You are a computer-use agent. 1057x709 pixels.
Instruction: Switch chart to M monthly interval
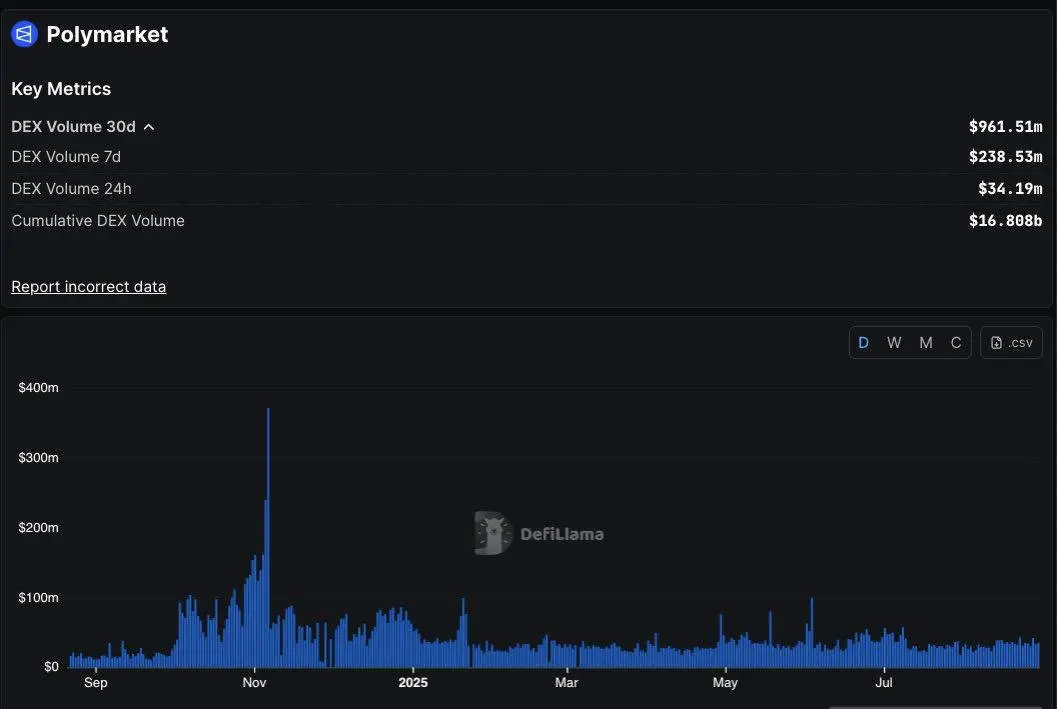click(x=926, y=342)
